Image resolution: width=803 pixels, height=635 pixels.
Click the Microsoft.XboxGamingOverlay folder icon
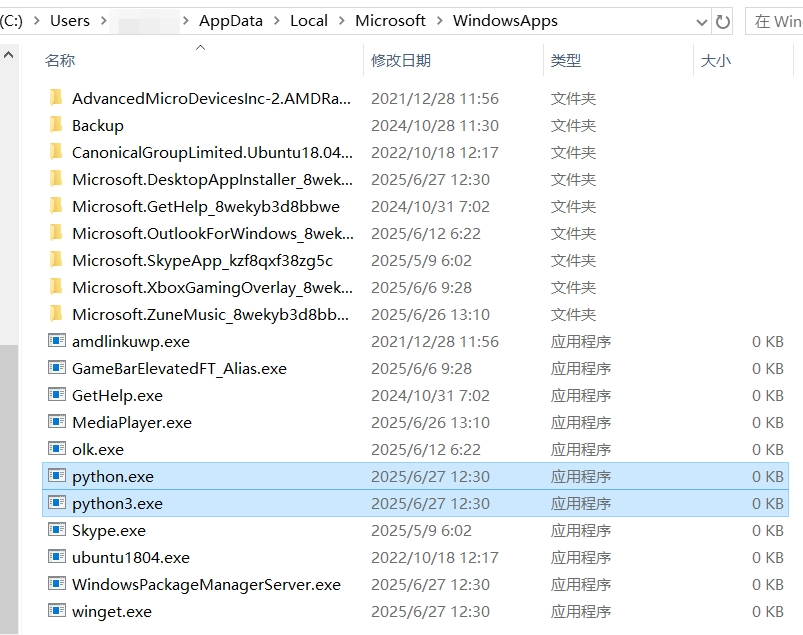pos(56,286)
